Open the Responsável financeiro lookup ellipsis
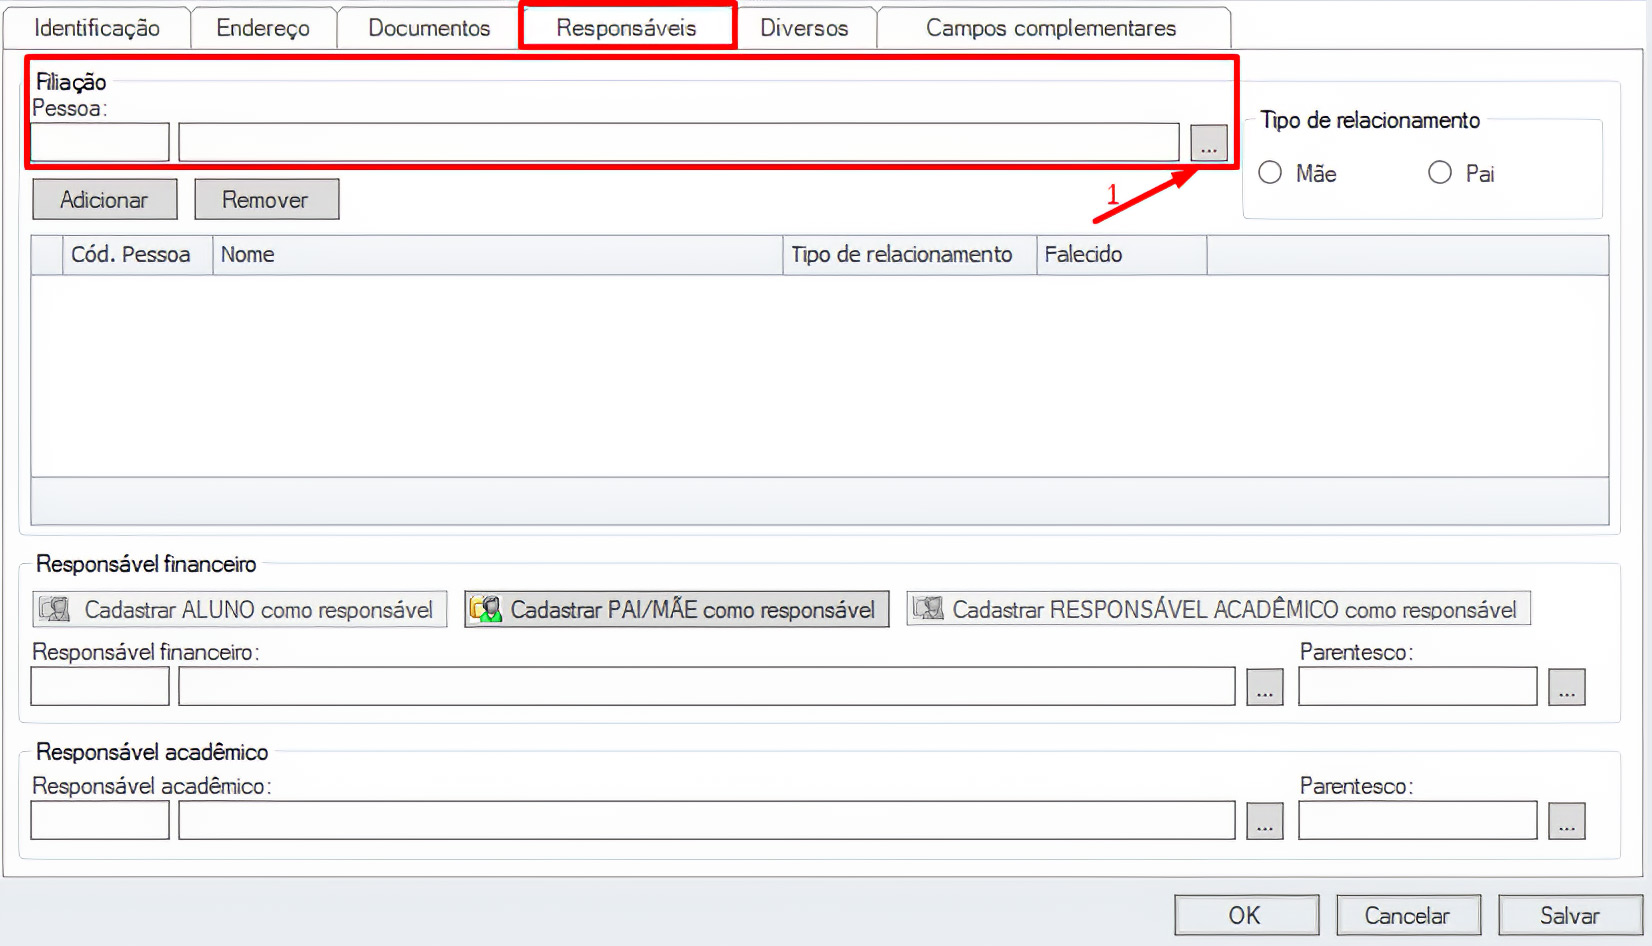Image resolution: width=1652 pixels, height=946 pixels. (1264, 687)
